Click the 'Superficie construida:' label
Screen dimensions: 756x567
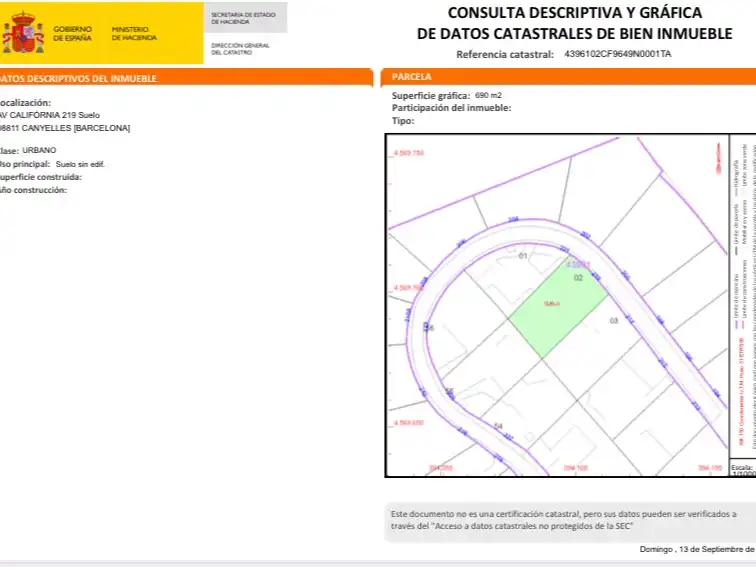tap(40, 177)
